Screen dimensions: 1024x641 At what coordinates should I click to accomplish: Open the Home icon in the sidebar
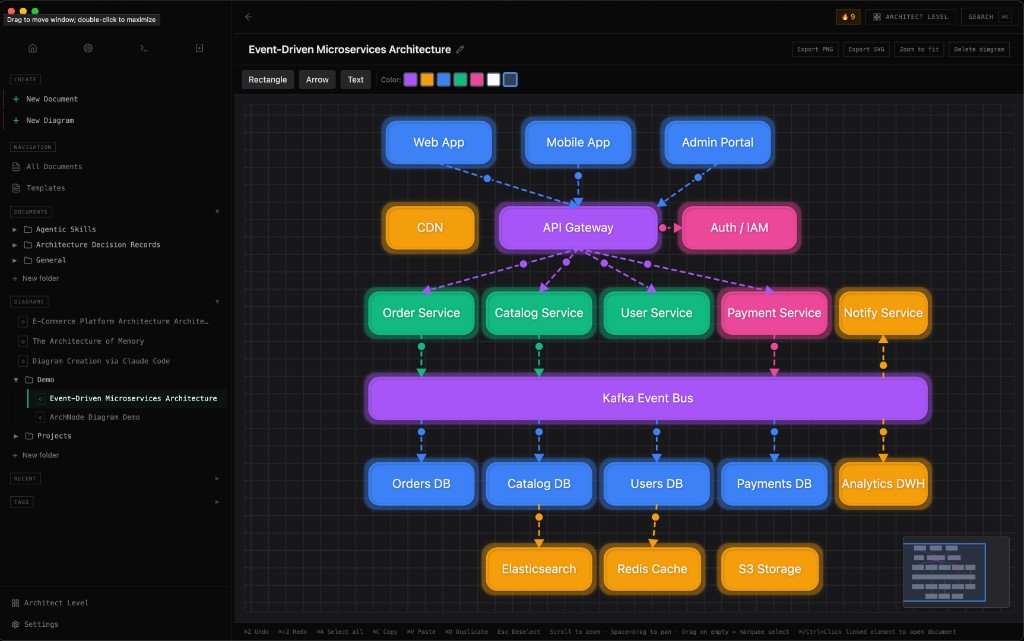[33, 48]
